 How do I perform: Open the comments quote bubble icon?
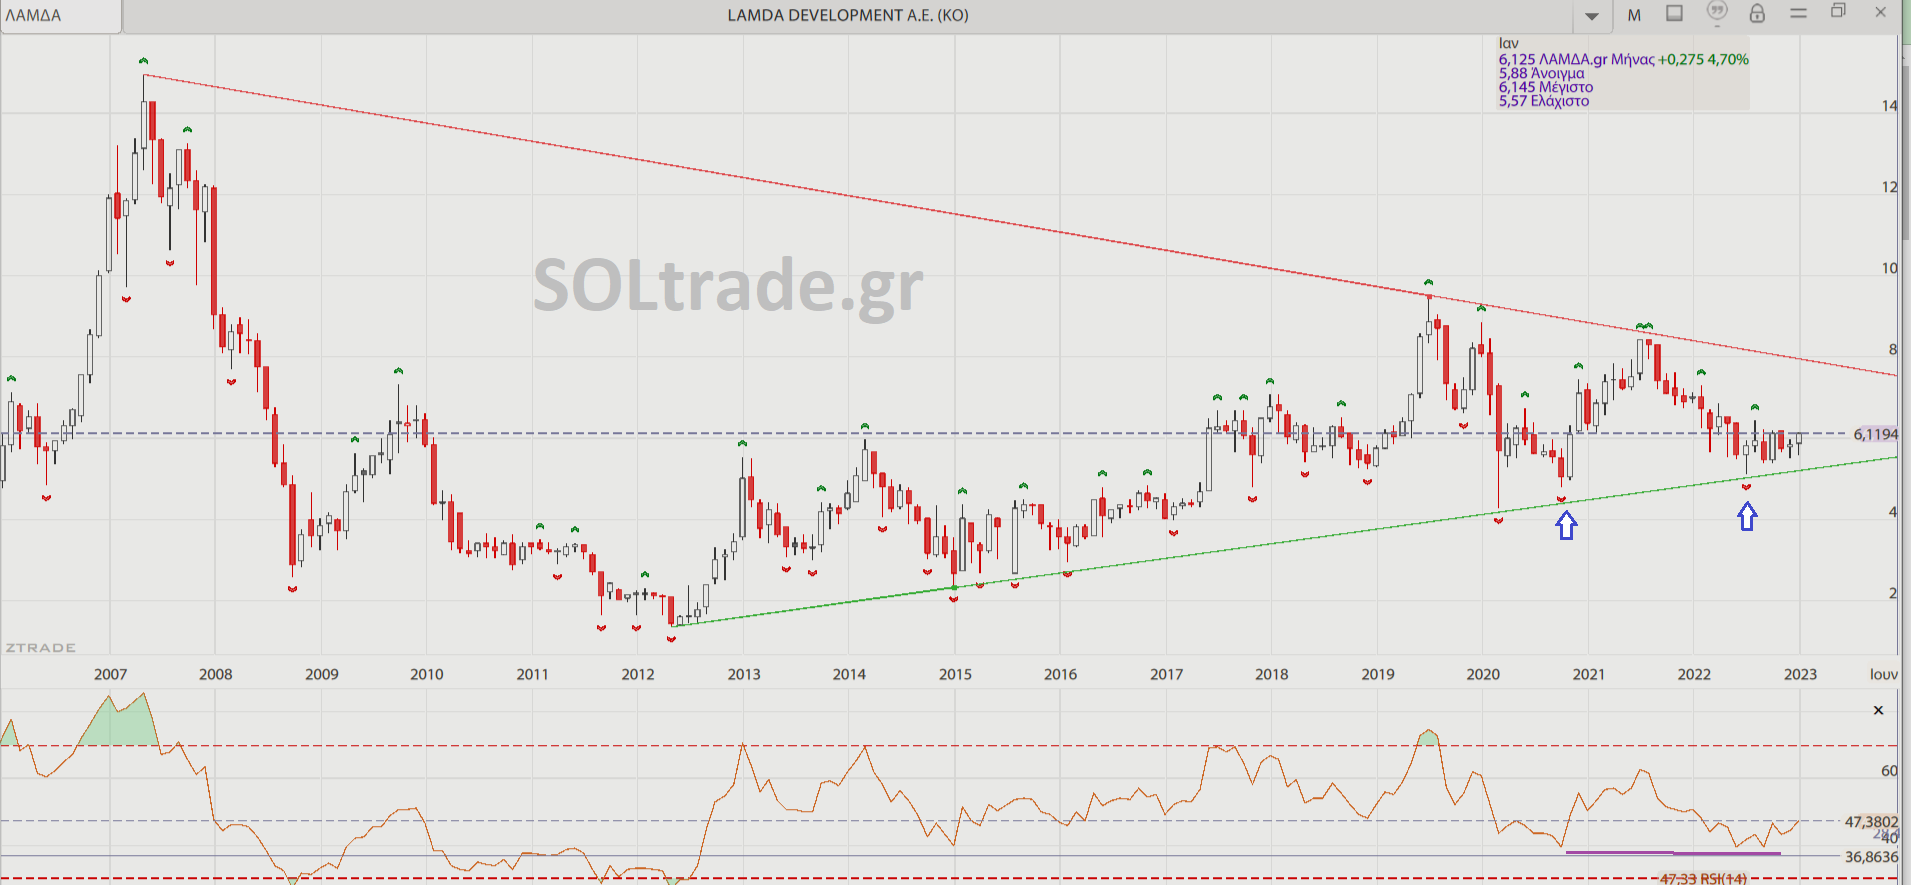coord(1717,12)
